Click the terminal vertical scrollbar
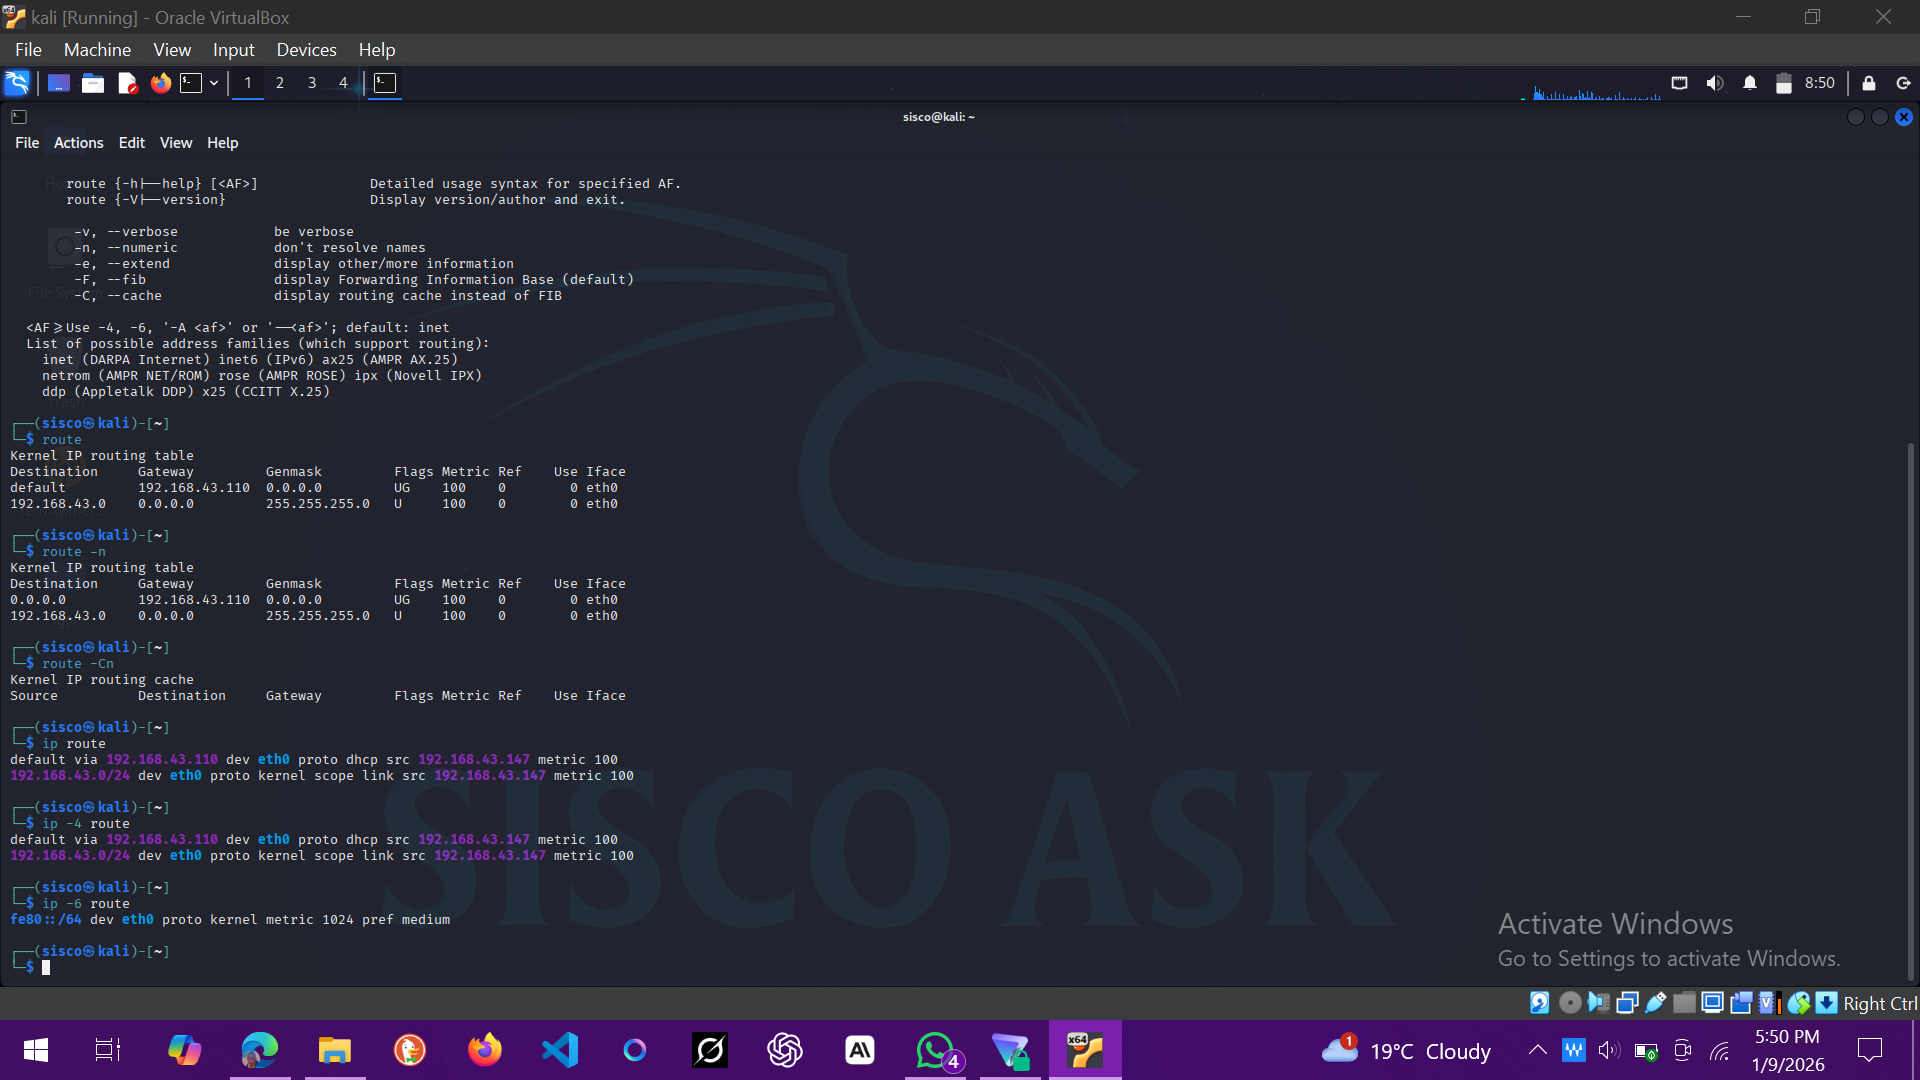Image resolution: width=1920 pixels, height=1080 pixels. 1911,710
